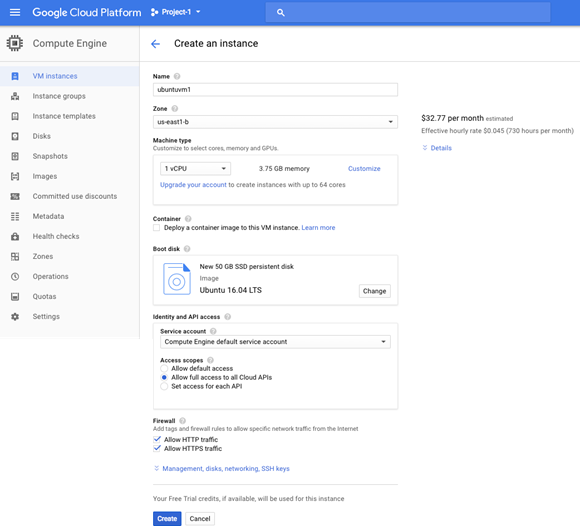Click help icon beside Identity and API access

pyautogui.click(x=227, y=317)
